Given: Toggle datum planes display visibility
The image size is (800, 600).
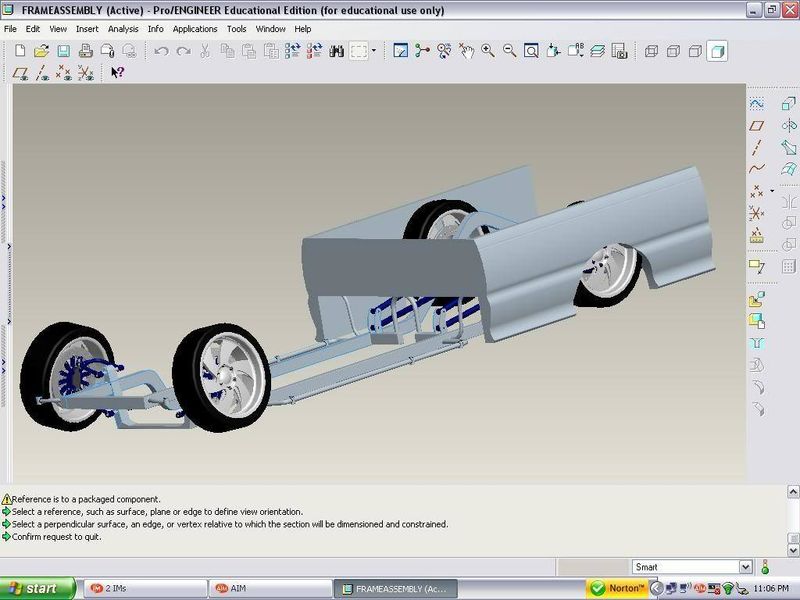Looking at the screenshot, I should pos(20,73).
